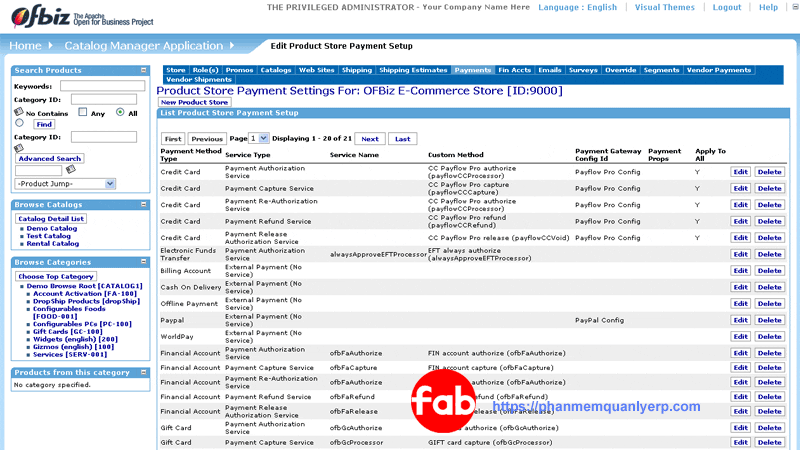Delete the Offline Payment row
Screen dimensions: 800x450
tap(769, 303)
